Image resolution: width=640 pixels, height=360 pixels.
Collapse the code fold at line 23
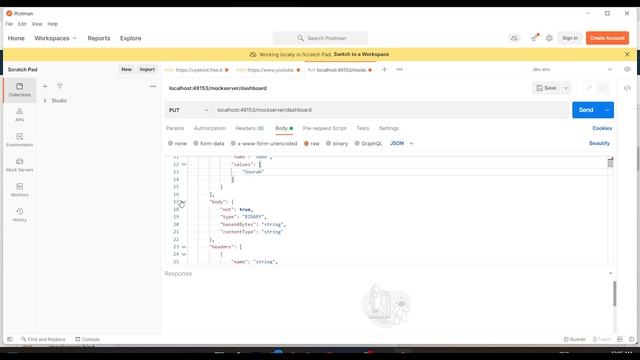pos(184,247)
